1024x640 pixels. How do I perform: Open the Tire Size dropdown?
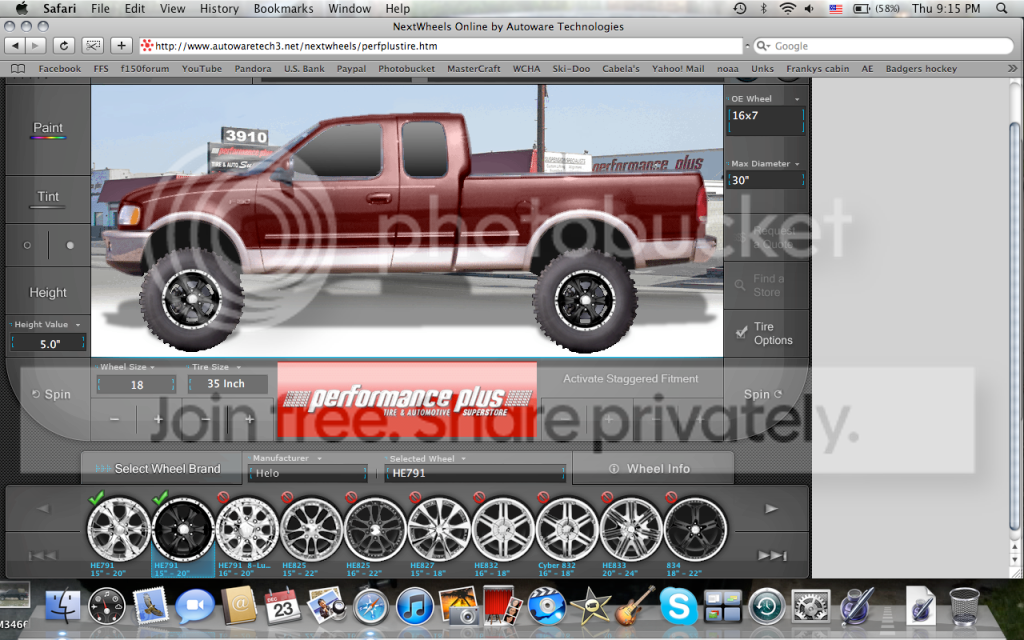[238, 367]
